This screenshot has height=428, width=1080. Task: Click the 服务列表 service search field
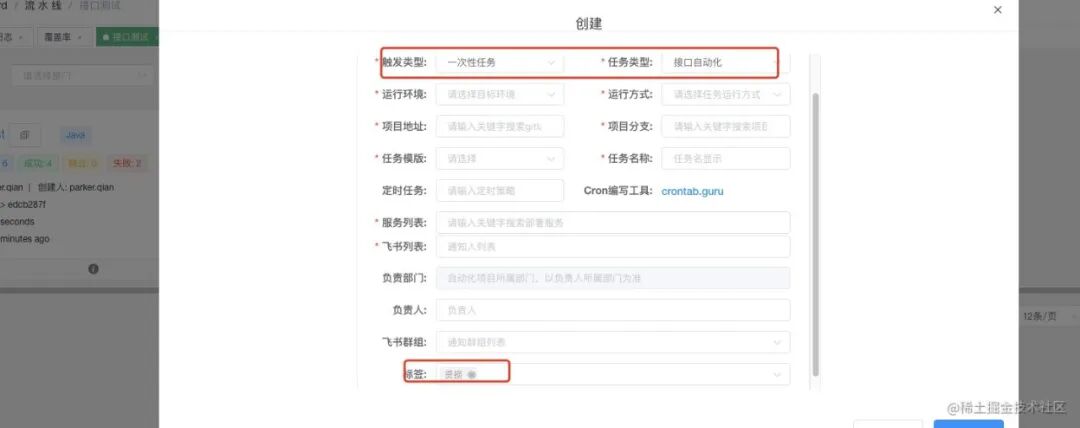click(613, 223)
